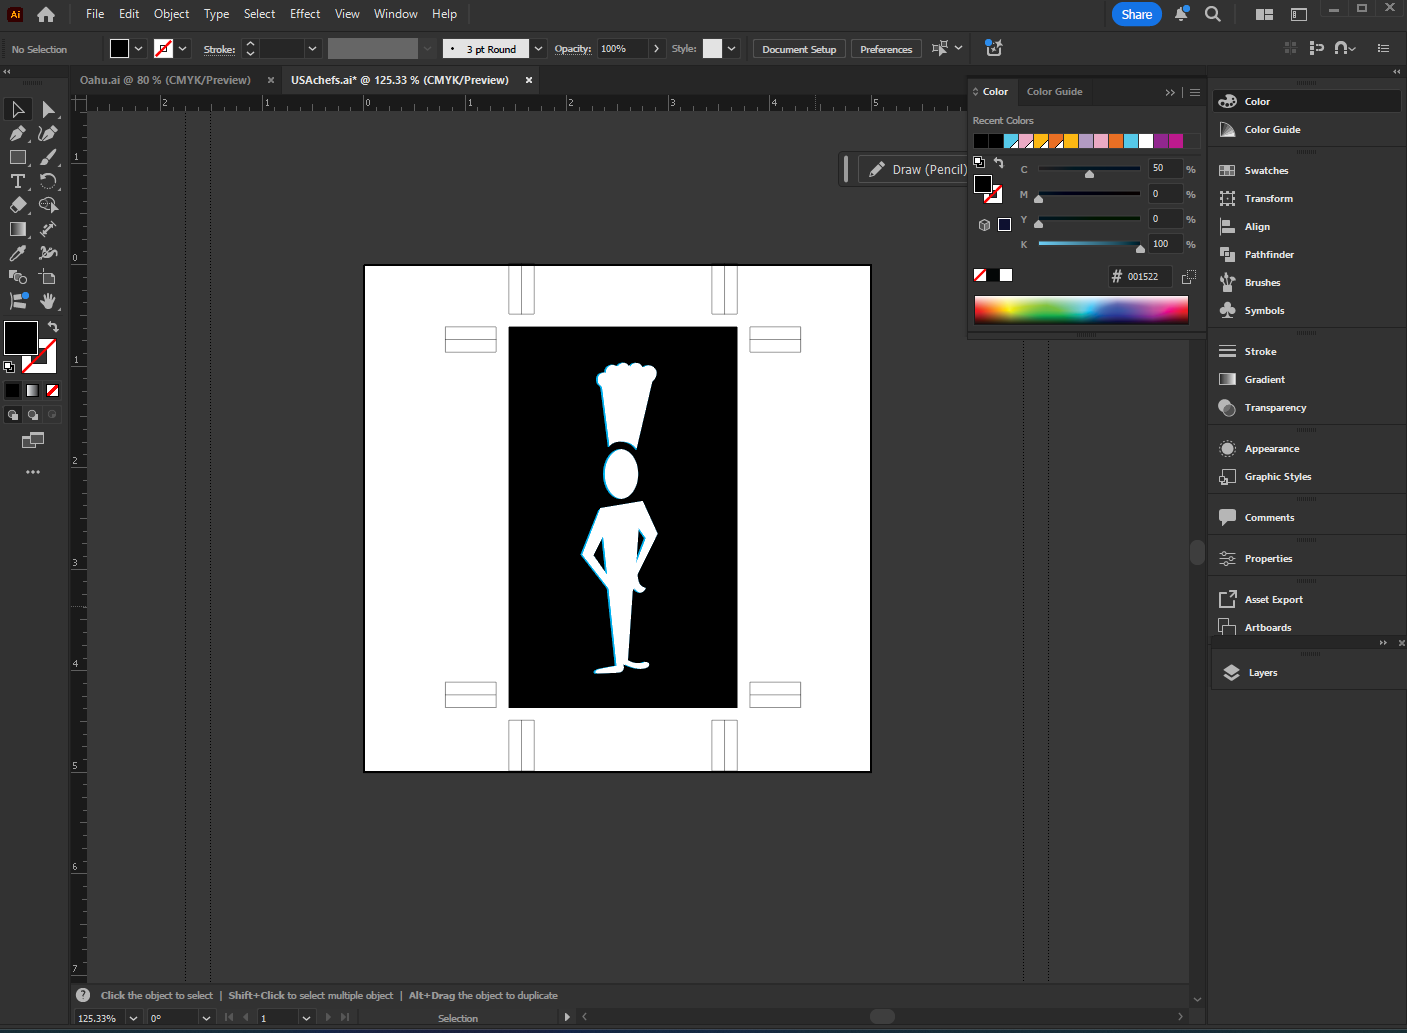Open the Effect menu
The width and height of the screenshot is (1407, 1033).
point(305,14)
